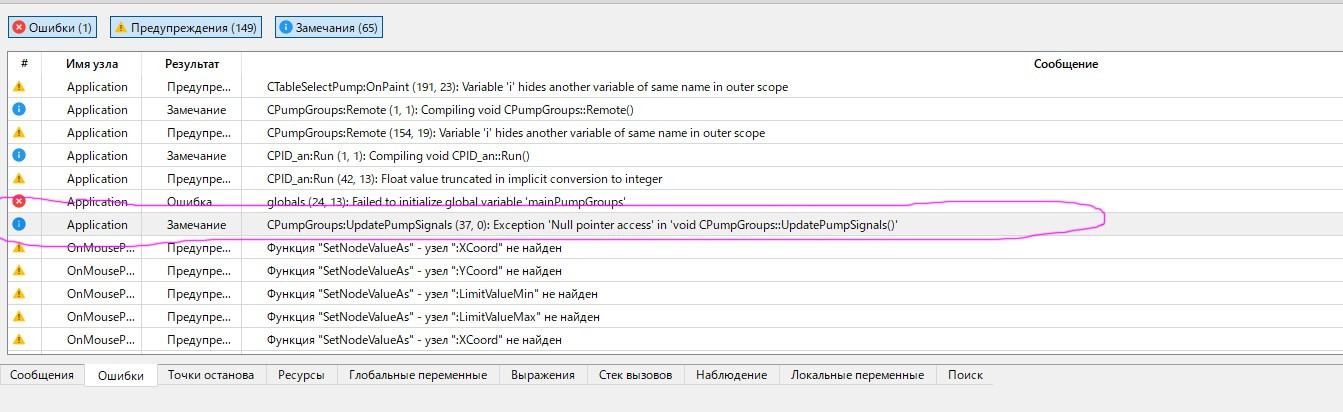The image size is (1343, 412).
Task: Click warning icon of ':YCoord' не найден row
Action: coord(19,271)
